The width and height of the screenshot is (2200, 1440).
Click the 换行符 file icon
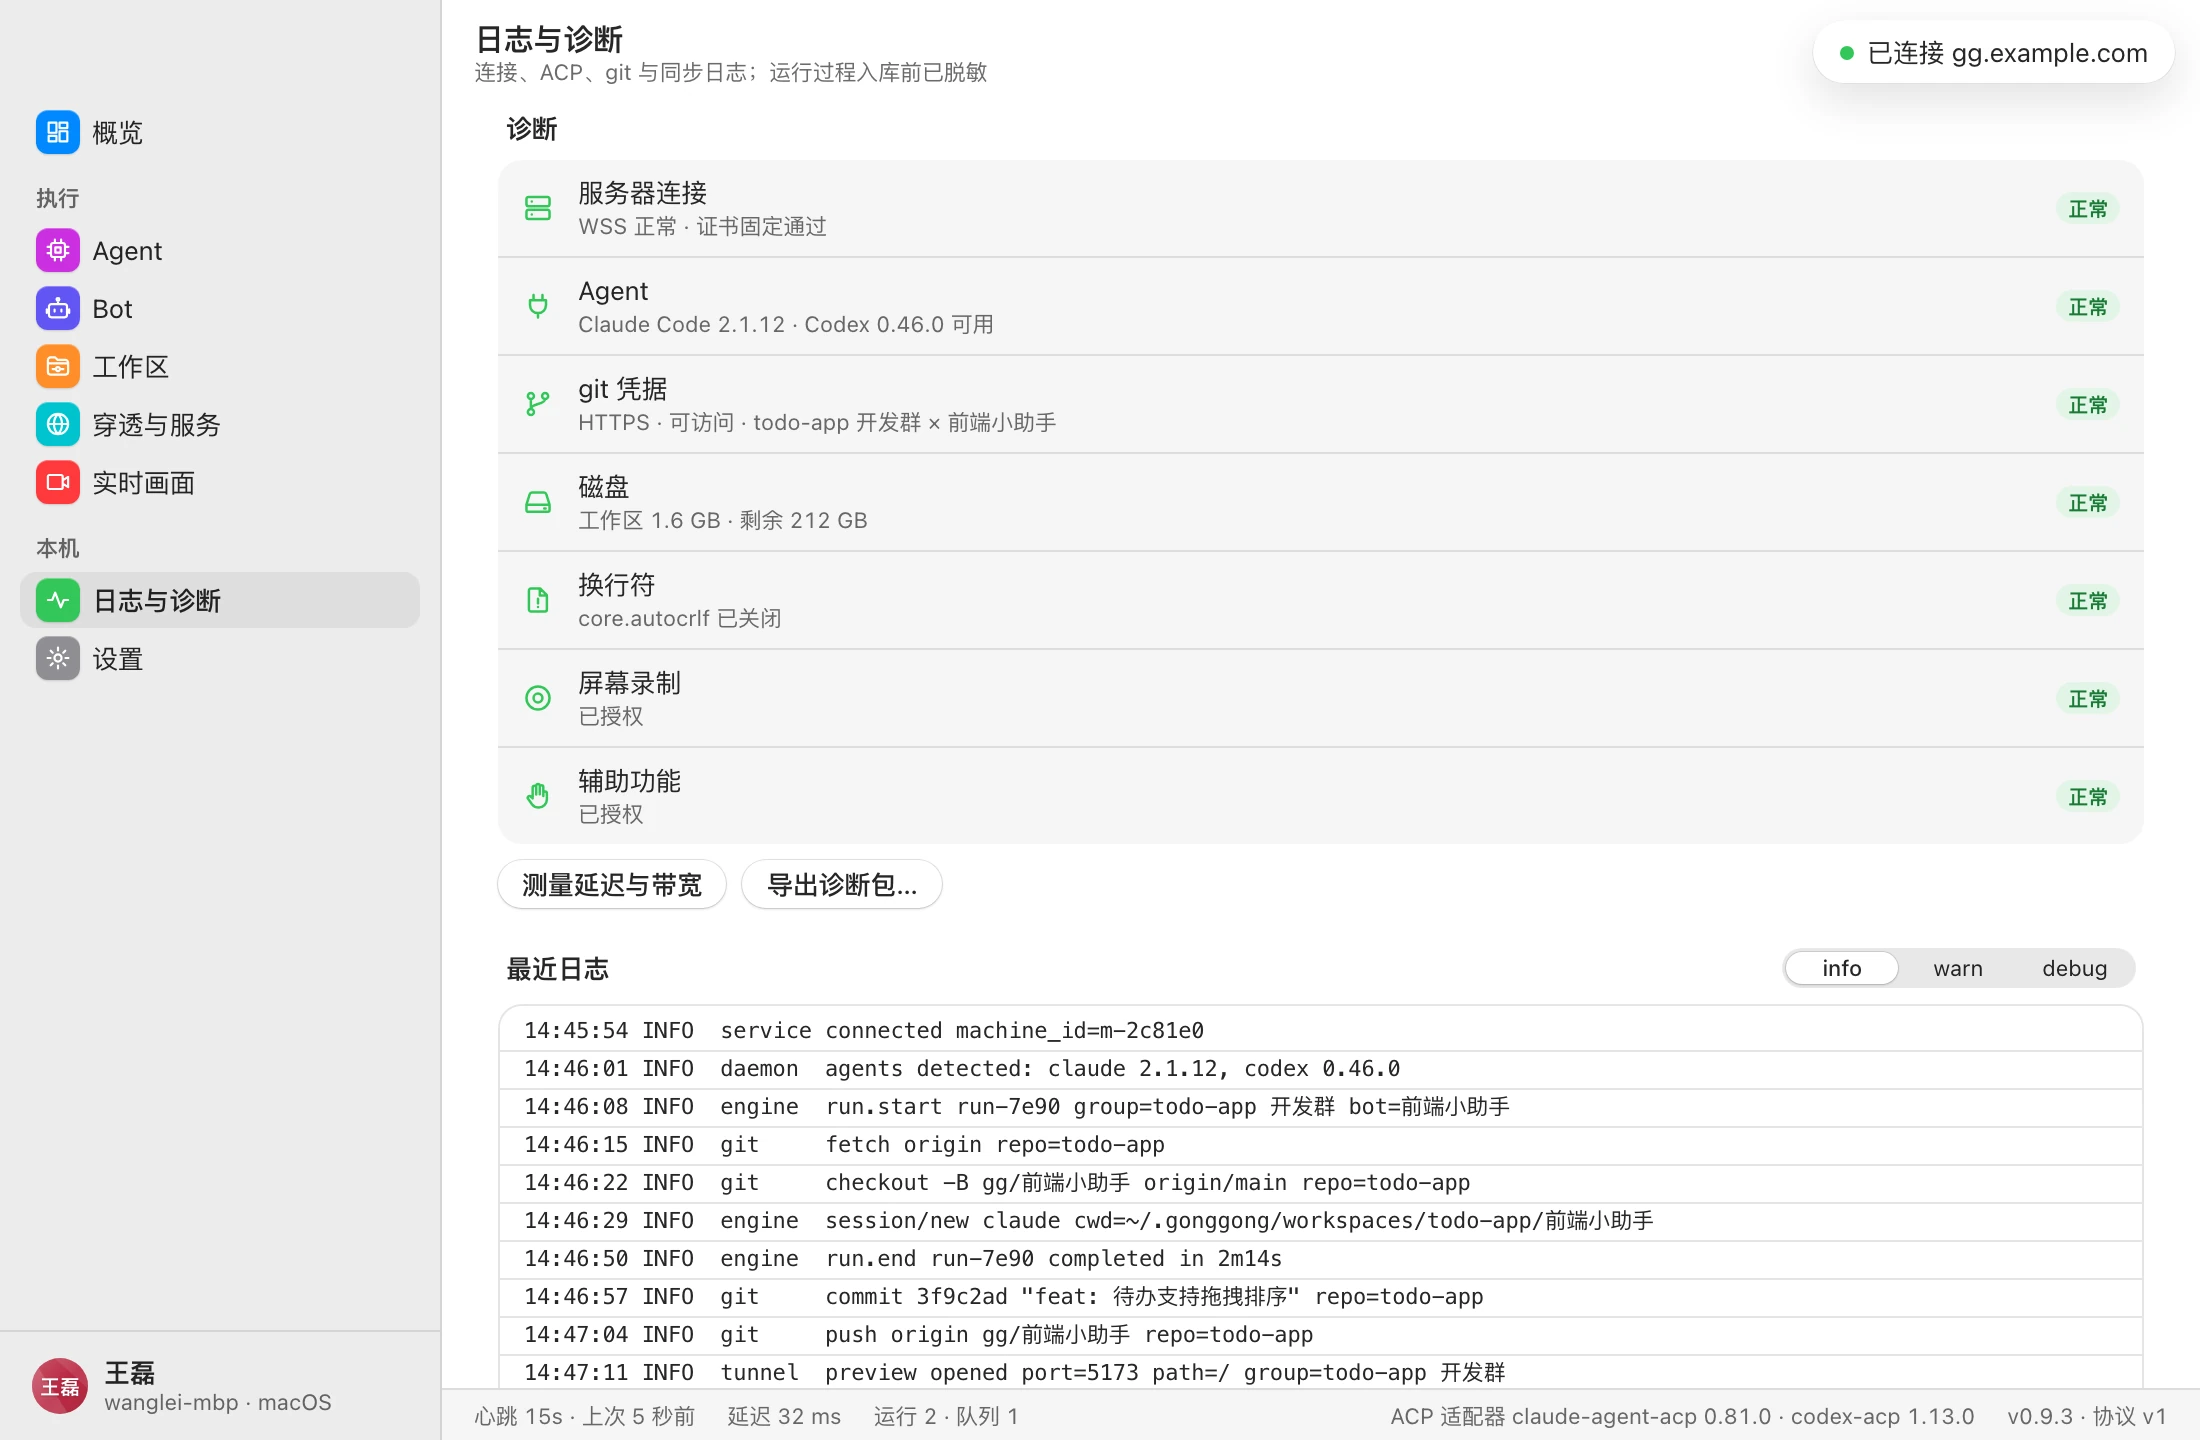click(x=538, y=600)
